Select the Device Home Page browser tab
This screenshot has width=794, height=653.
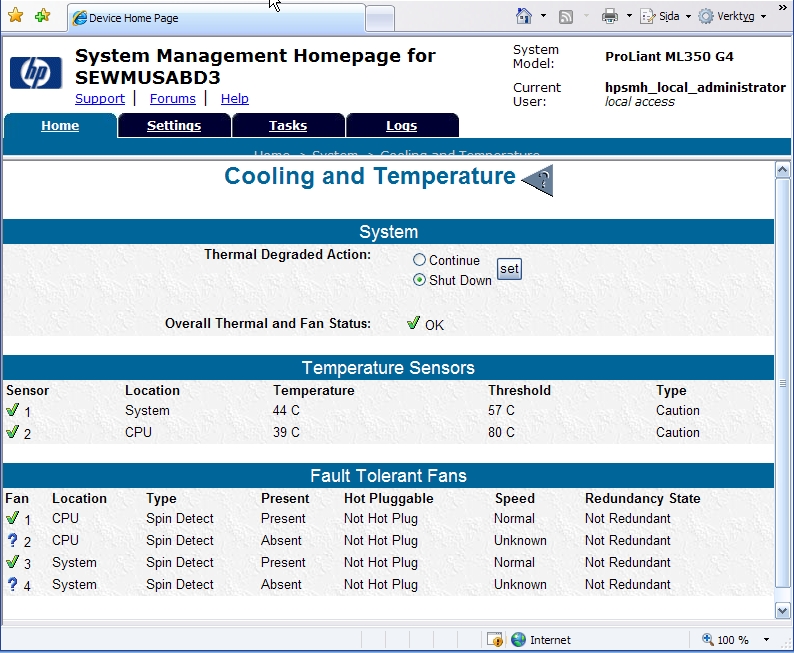coord(216,18)
